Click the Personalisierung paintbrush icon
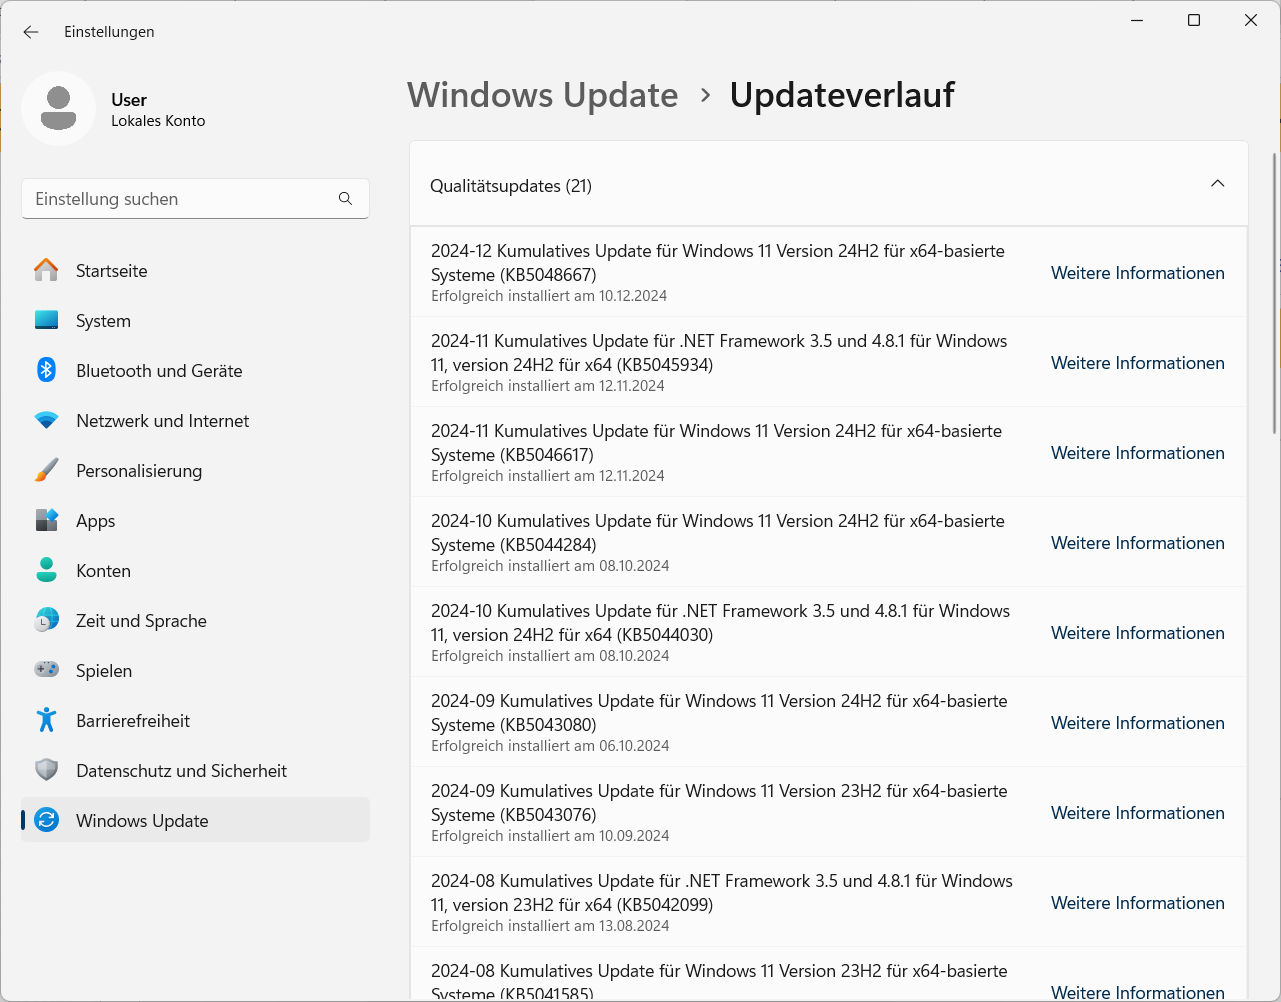1281x1002 pixels. coord(46,471)
